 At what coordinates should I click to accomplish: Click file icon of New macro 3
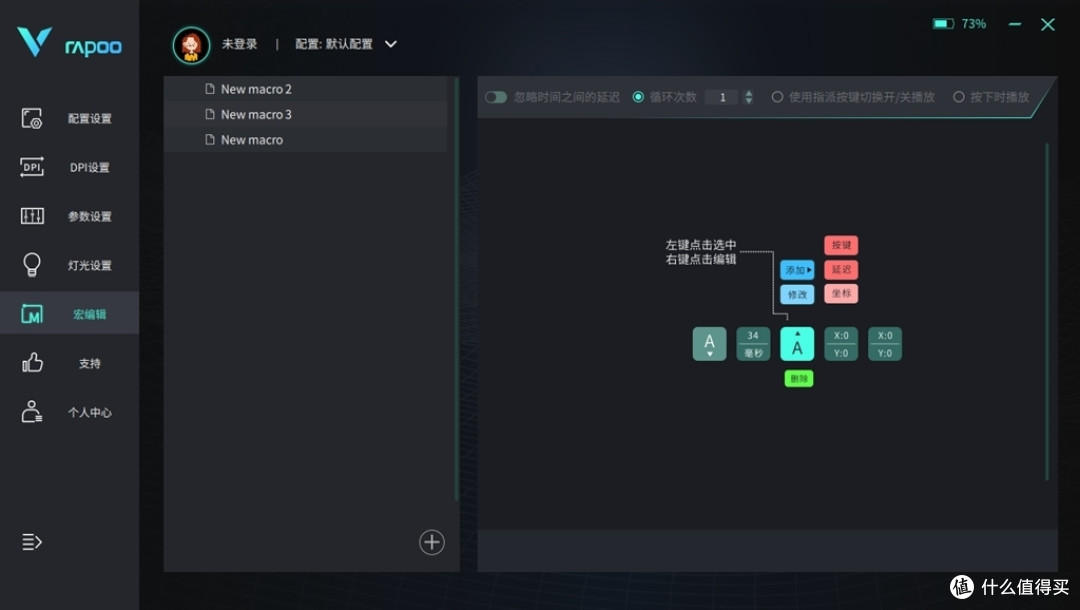pos(210,114)
